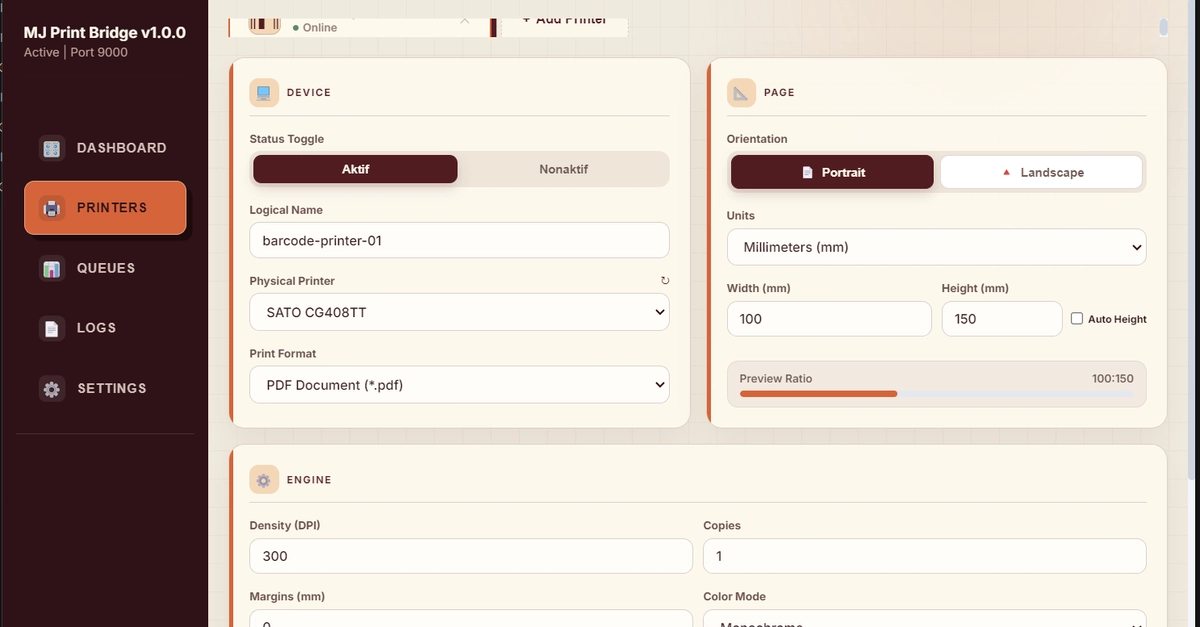Click the Logical Name input field
The image size is (1200, 627).
pyautogui.click(x=459, y=240)
